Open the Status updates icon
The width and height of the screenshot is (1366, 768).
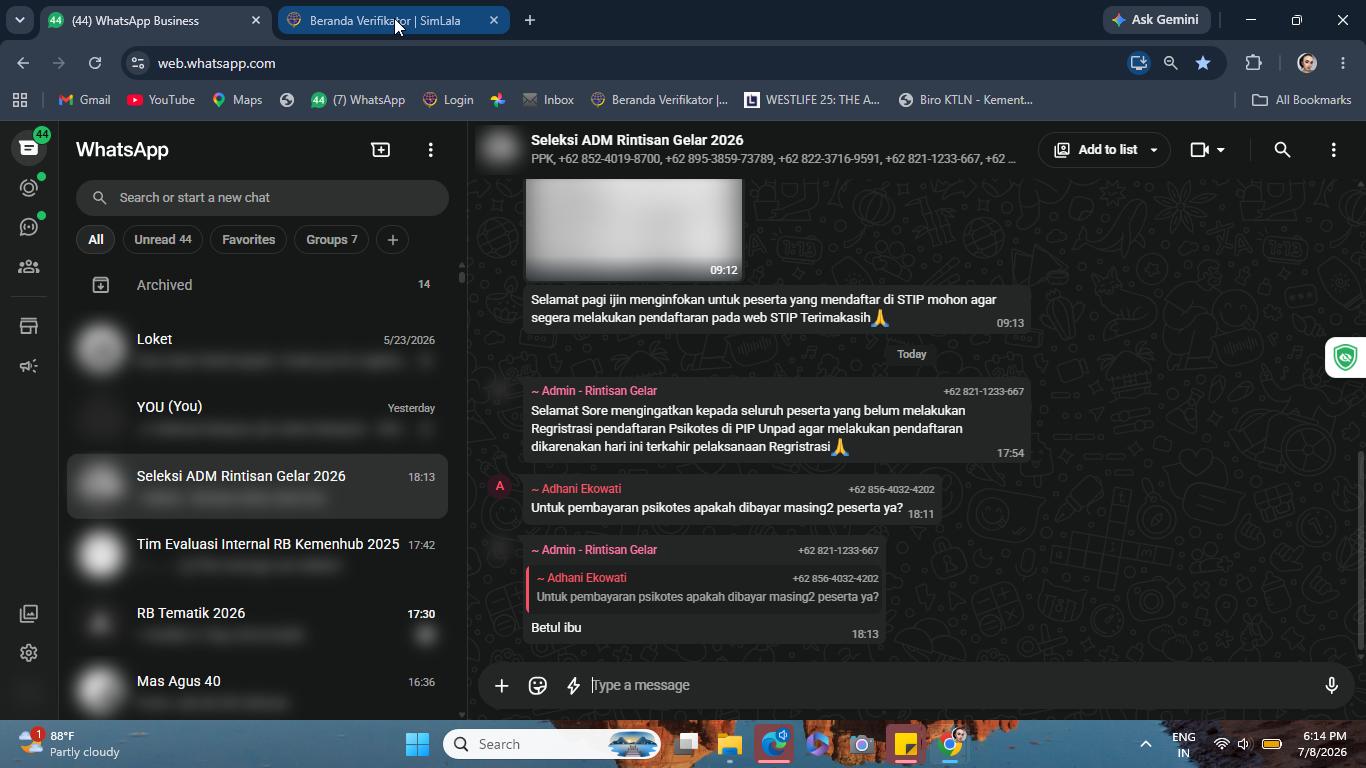(x=29, y=188)
